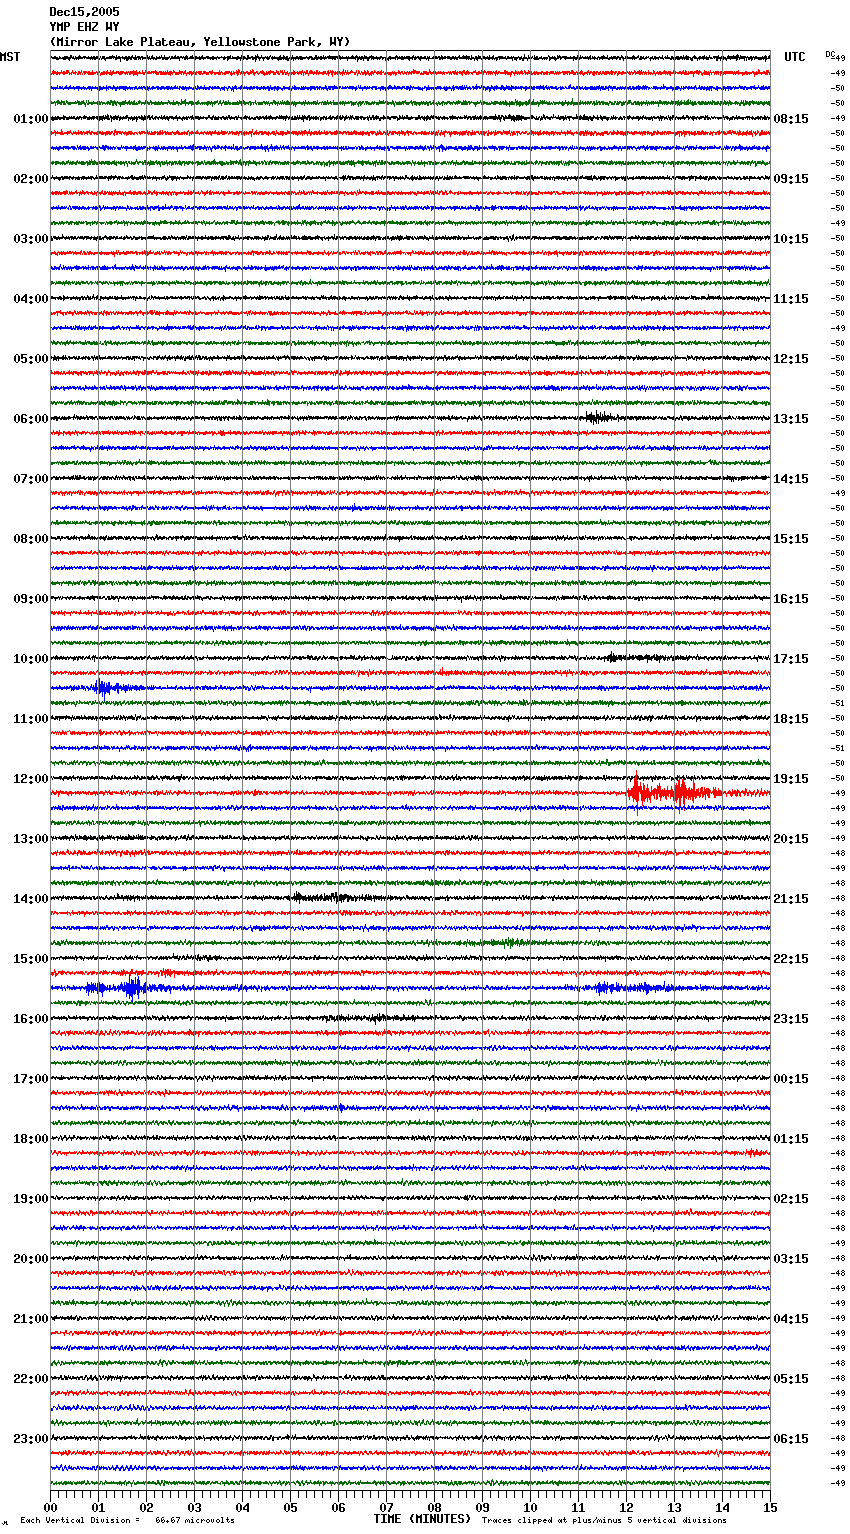This screenshot has width=850, height=1534.
Task: Select the 20:00 MST row label
Action: pyautogui.click(x=31, y=1259)
